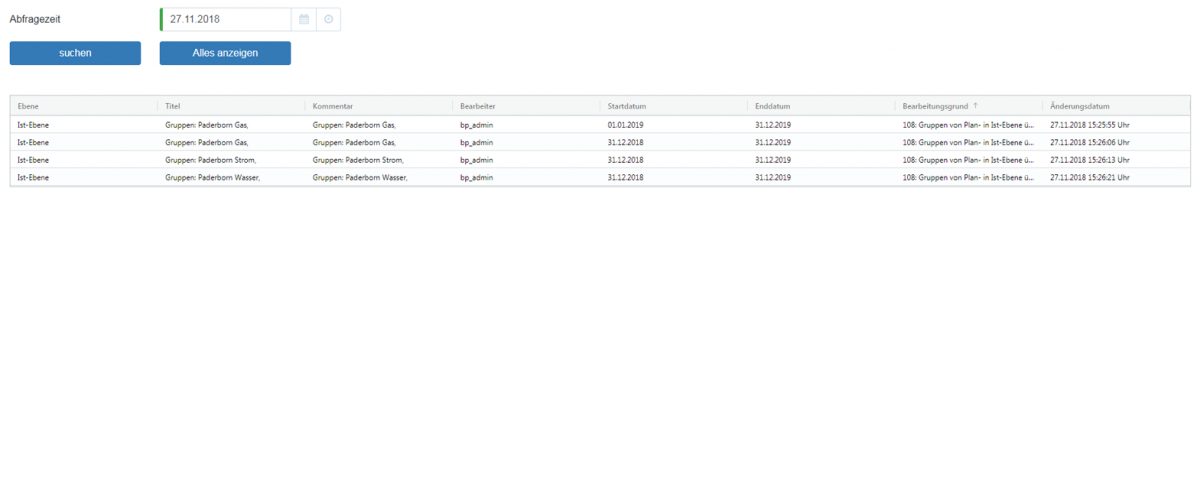Image resolution: width=1200 pixels, height=480 pixels.
Task: Sort by the Startdatum column header
Action: coord(626,106)
